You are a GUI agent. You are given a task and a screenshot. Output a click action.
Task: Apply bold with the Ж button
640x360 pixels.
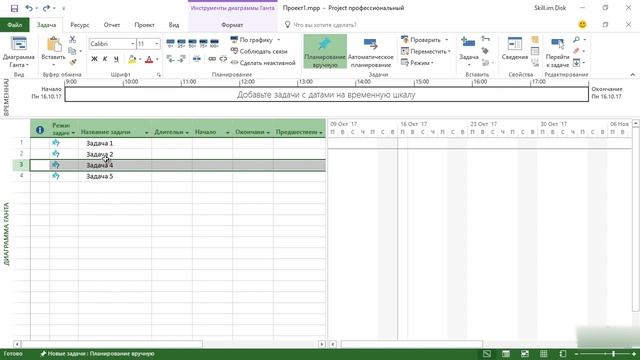94,59
